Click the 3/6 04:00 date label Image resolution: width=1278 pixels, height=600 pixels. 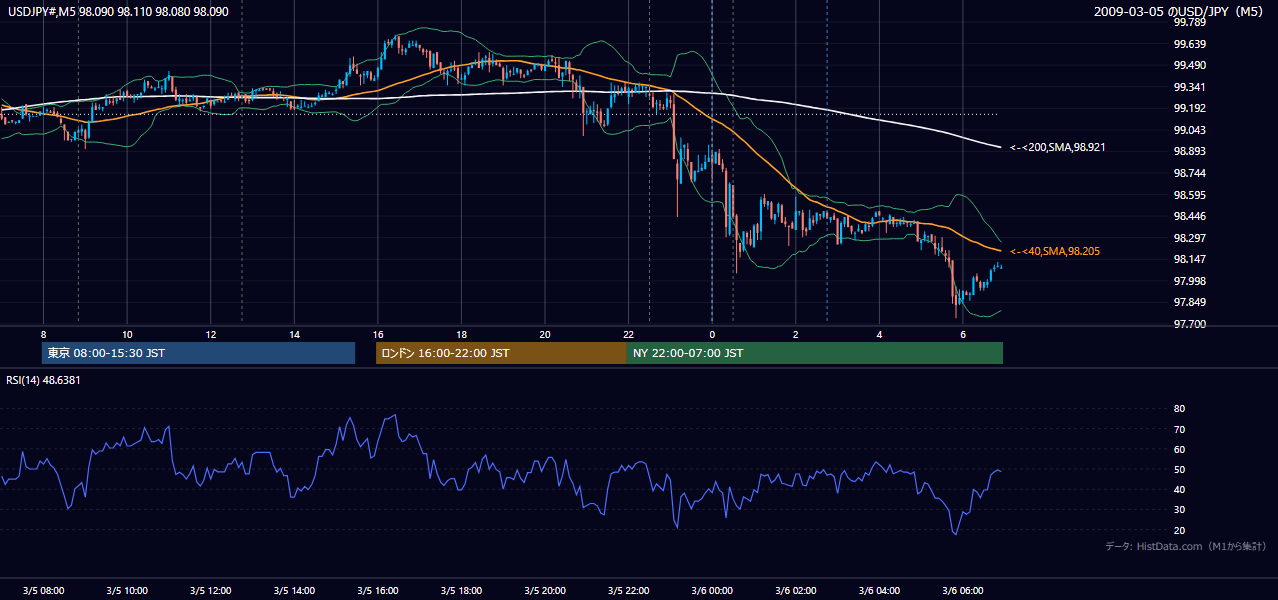coord(879,591)
